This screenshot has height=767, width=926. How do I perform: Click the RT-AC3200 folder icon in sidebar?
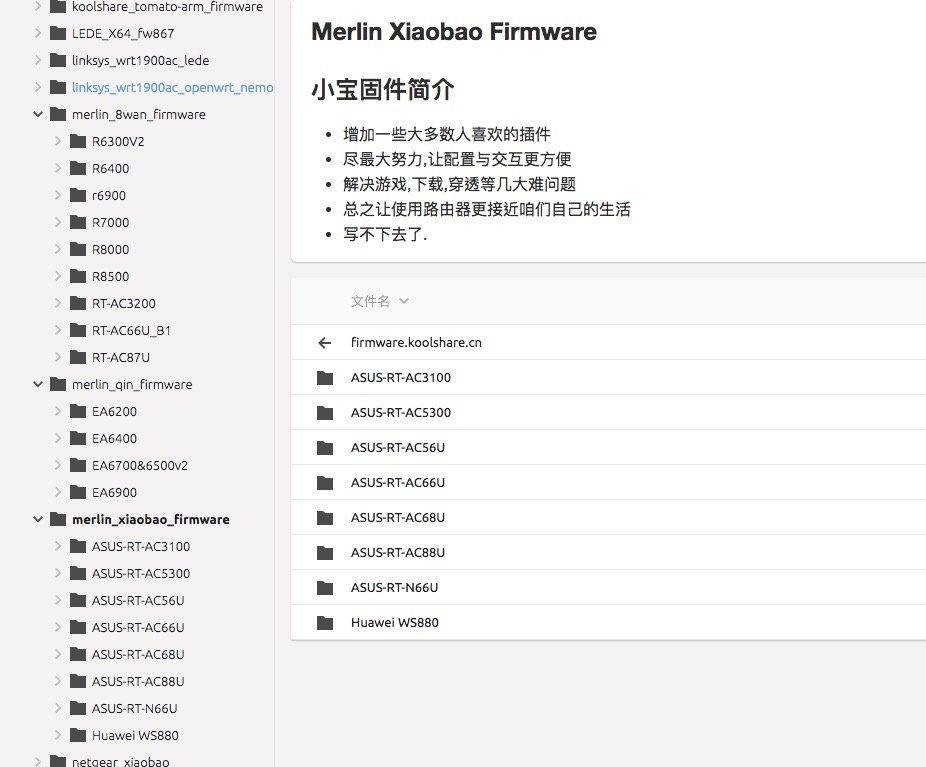pos(78,303)
